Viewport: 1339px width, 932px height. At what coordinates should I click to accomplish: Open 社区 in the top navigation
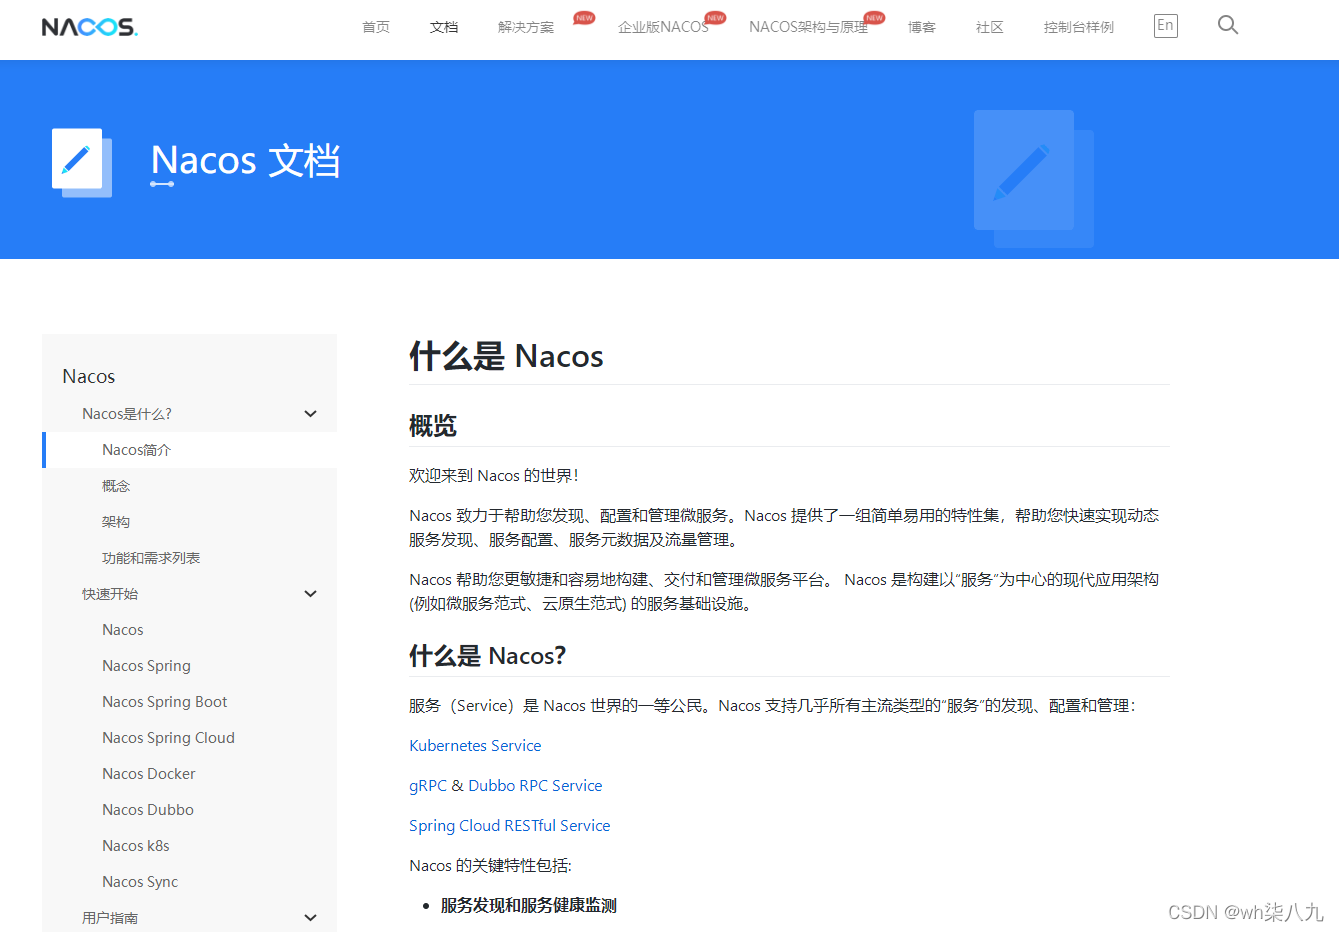[990, 27]
